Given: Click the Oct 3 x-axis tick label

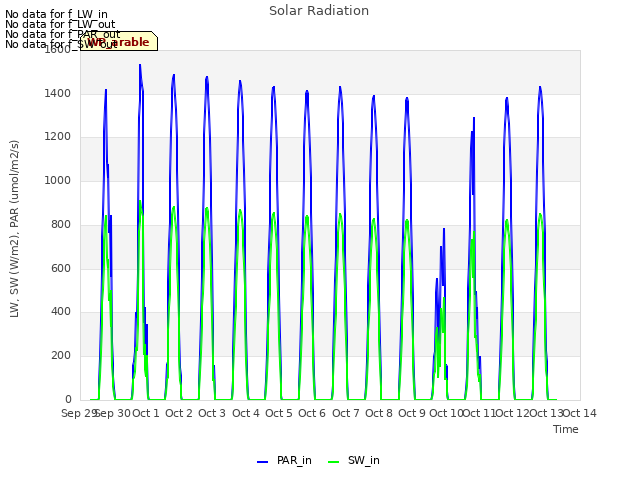Looking at the screenshot, I should (x=212, y=413).
